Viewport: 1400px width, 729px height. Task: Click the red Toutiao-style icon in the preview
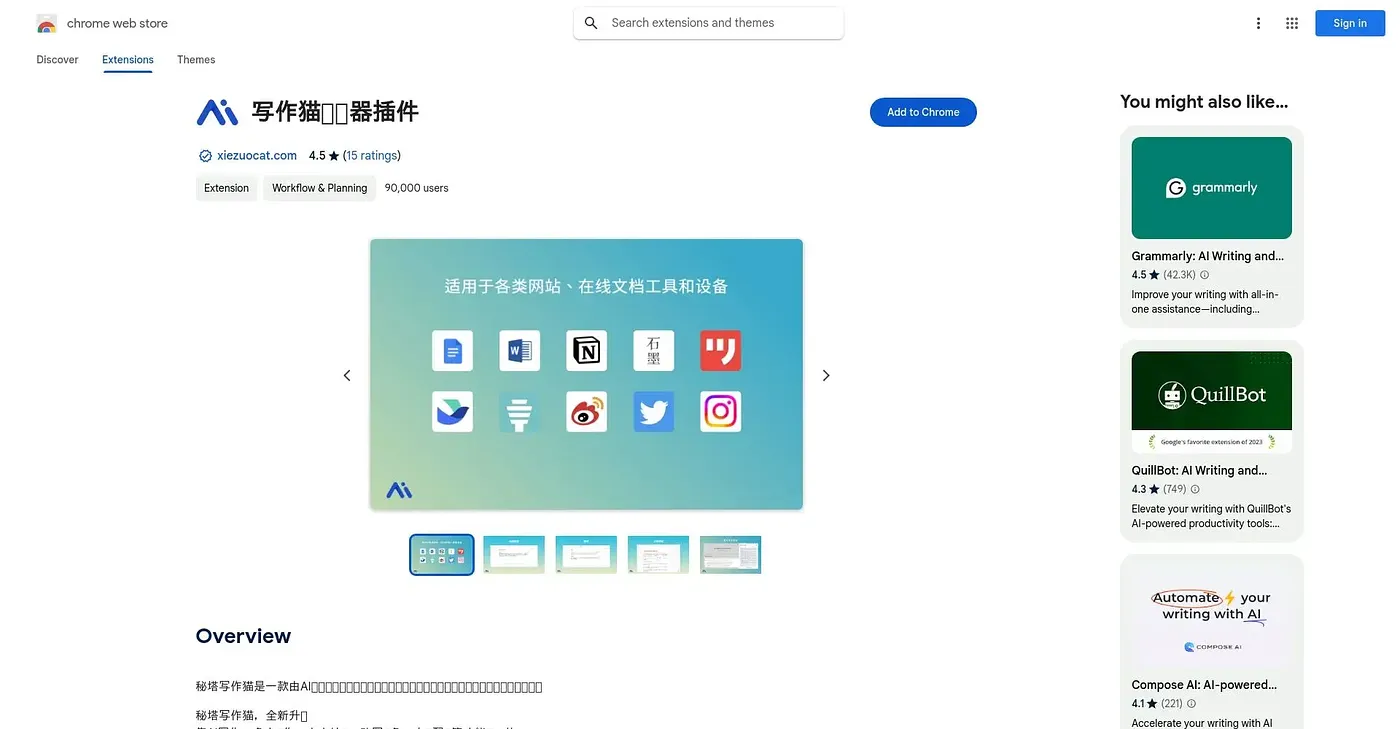(x=720, y=351)
